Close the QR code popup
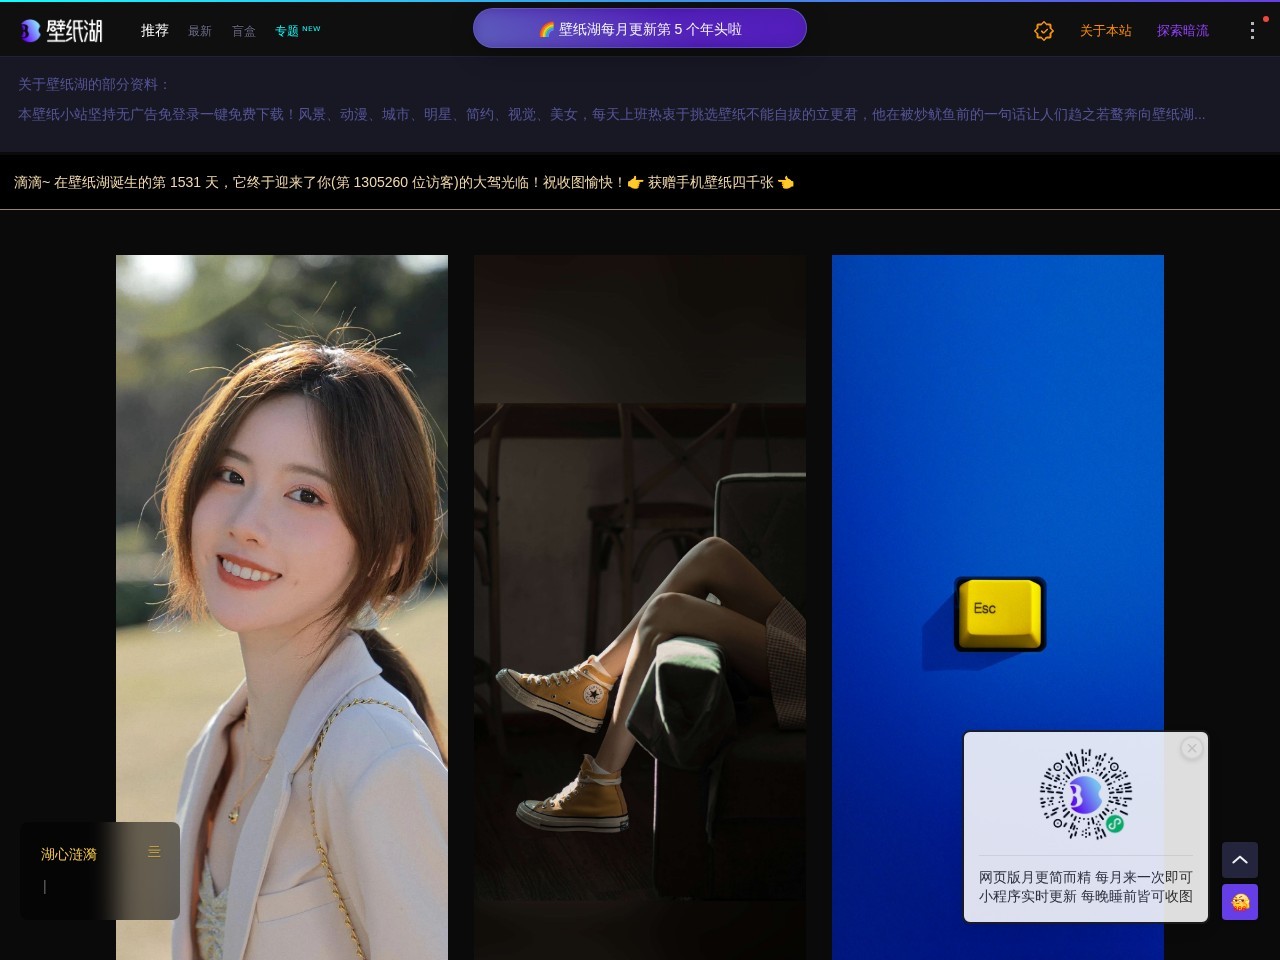 pos(1191,748)
